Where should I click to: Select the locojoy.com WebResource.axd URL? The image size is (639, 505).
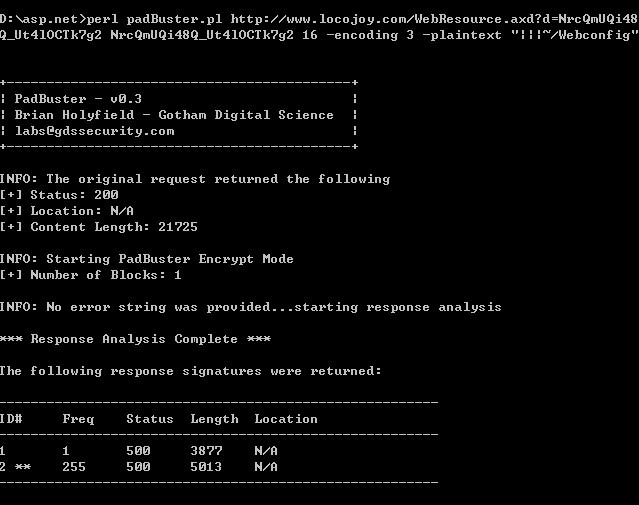(x=434, y=19)
